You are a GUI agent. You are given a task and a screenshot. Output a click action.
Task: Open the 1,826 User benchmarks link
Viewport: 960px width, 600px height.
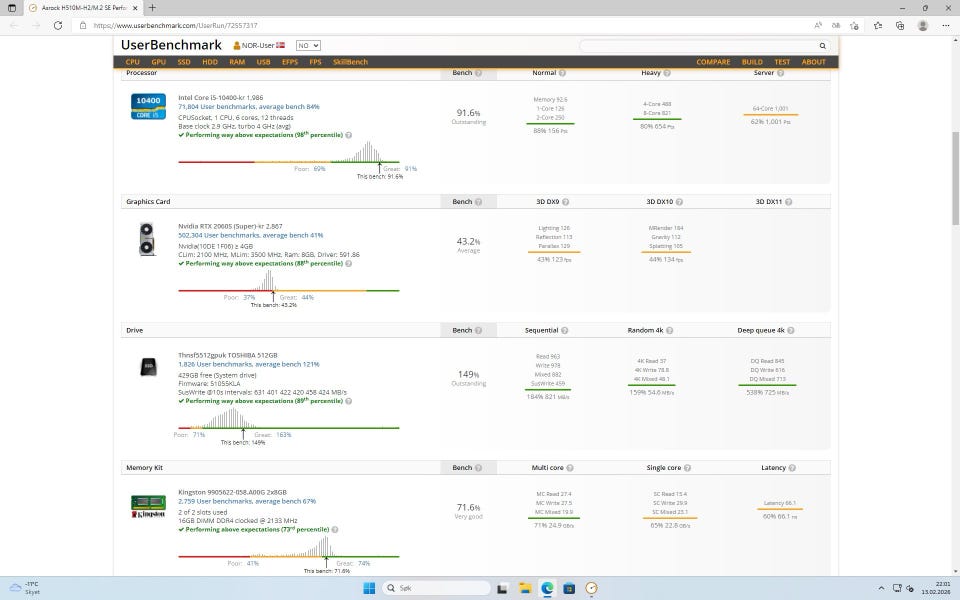coord(249,364)
